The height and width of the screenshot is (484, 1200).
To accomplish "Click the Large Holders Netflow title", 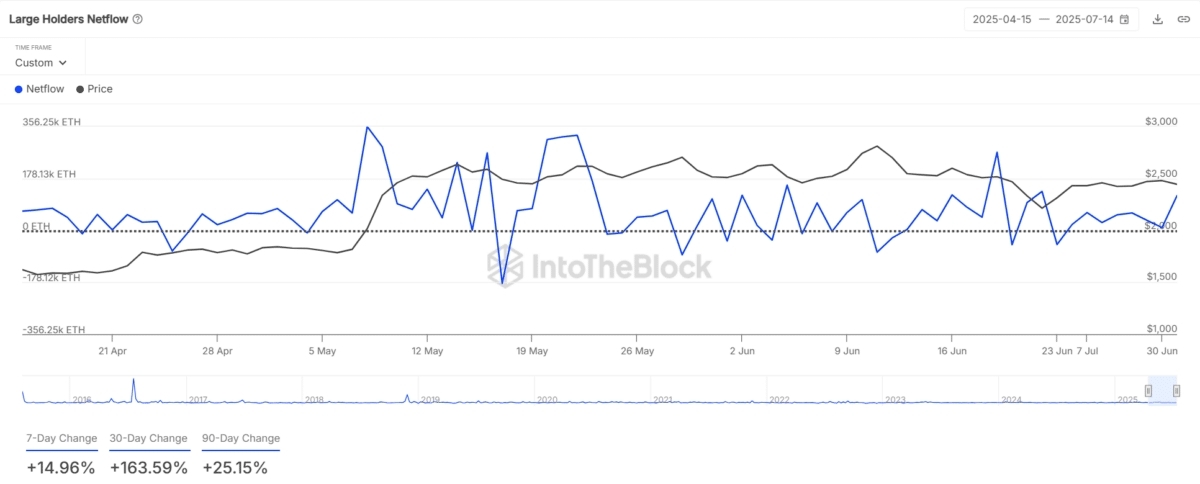I will [67, 19].
